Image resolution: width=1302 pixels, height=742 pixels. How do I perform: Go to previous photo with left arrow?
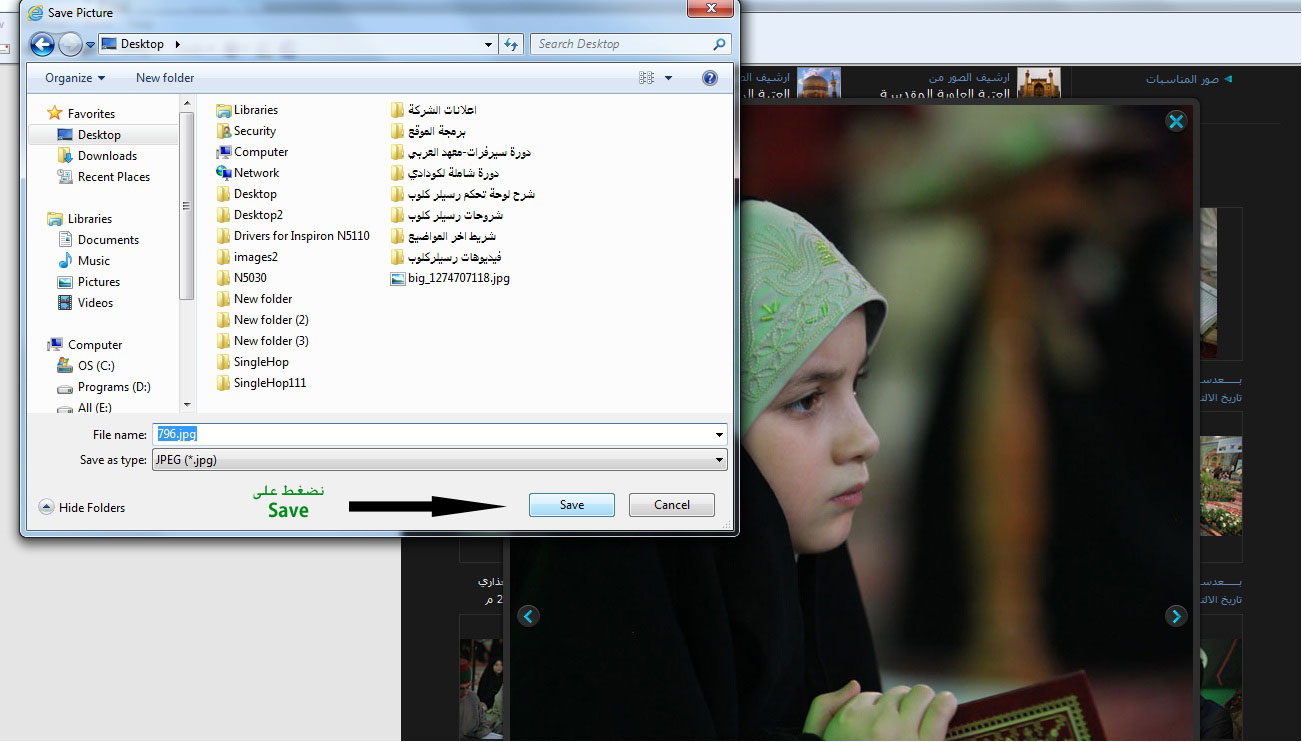pos(528,616)
